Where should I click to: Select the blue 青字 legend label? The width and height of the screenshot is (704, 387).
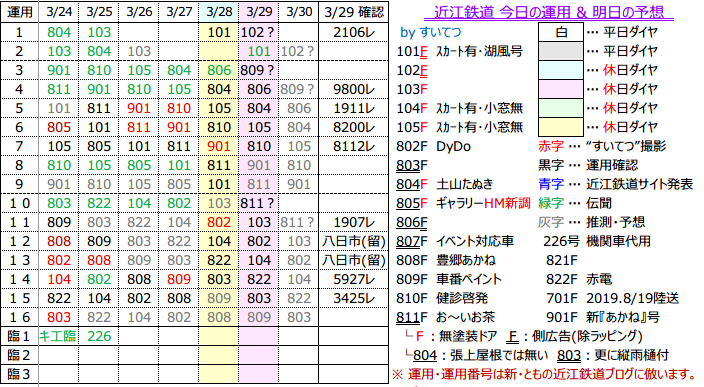551,184
